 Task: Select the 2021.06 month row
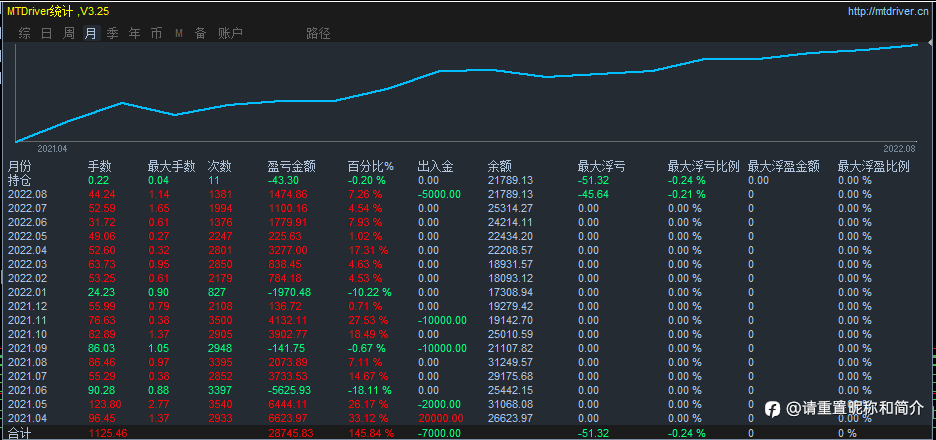(466, 390)
